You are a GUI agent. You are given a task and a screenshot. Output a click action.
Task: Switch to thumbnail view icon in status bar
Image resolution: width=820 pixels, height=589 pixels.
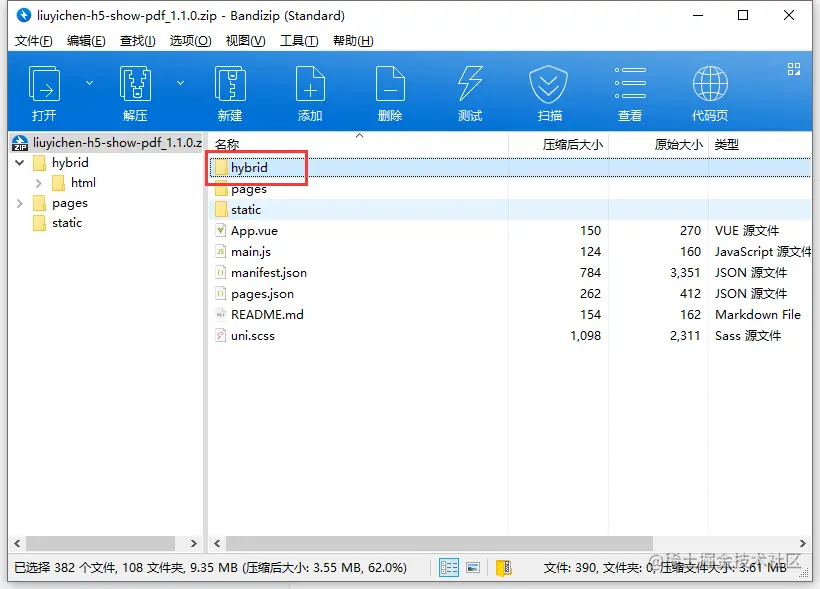473,568
